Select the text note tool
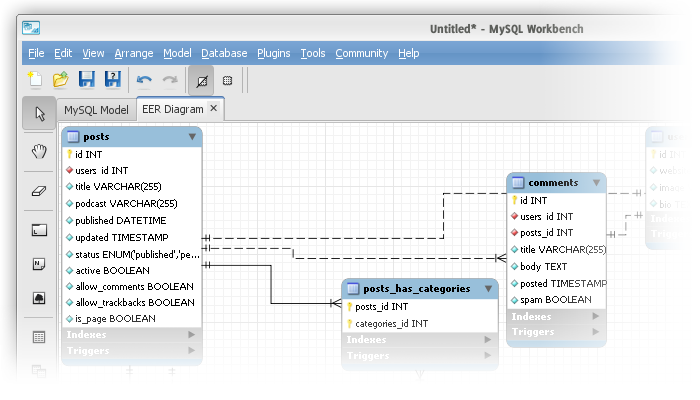The height and width of the screenshot is (400, 700). [39, 264]
